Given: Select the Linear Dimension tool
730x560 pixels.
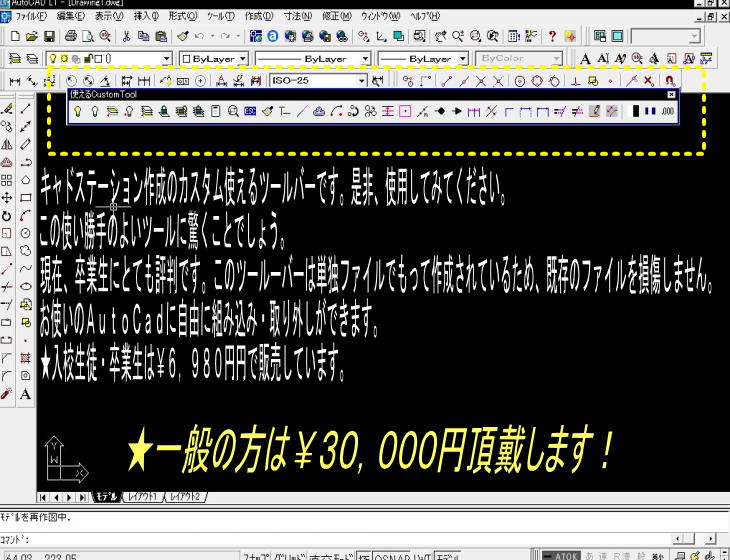Looking at the screenshot, I should 15,81.
